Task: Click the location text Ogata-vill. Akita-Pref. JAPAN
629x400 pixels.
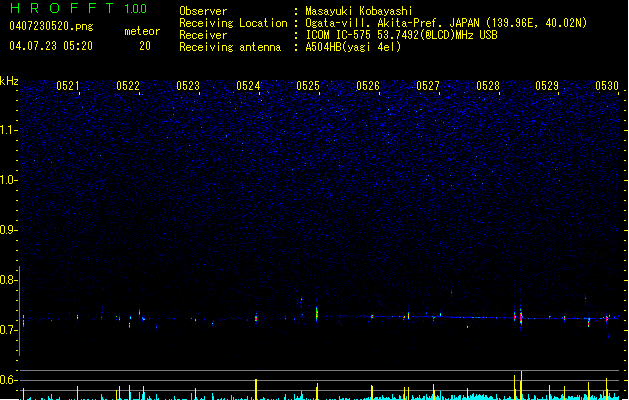Action: click(392, 23)
